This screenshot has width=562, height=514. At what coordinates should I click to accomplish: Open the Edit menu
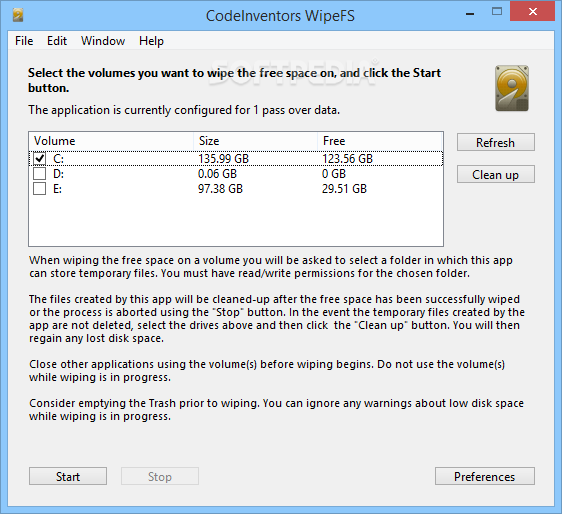[57, 41]
